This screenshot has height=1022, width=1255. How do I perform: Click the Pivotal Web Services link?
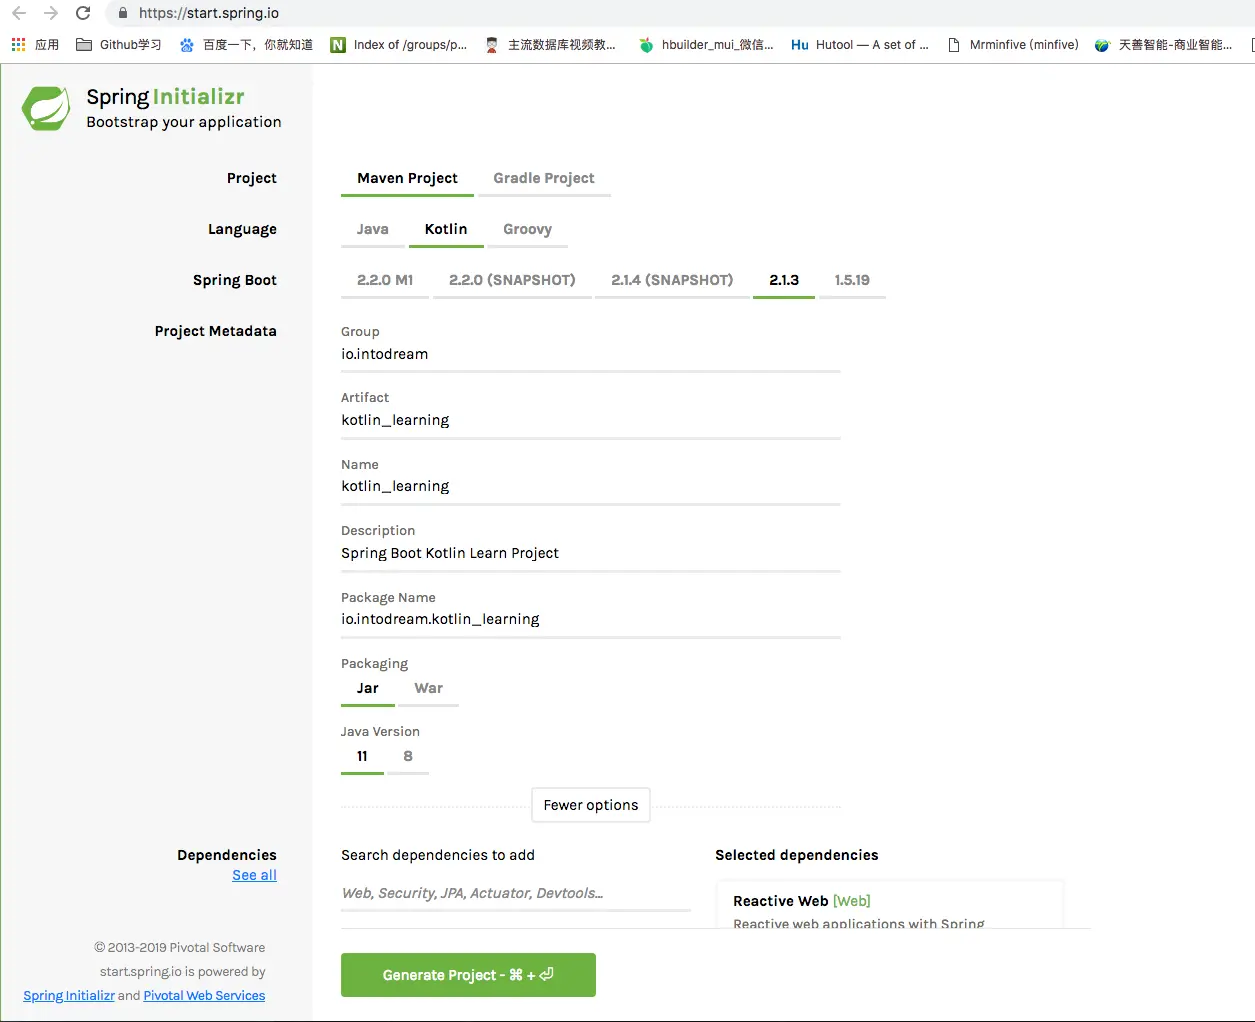pyautogui.click(x=204, y=996)
